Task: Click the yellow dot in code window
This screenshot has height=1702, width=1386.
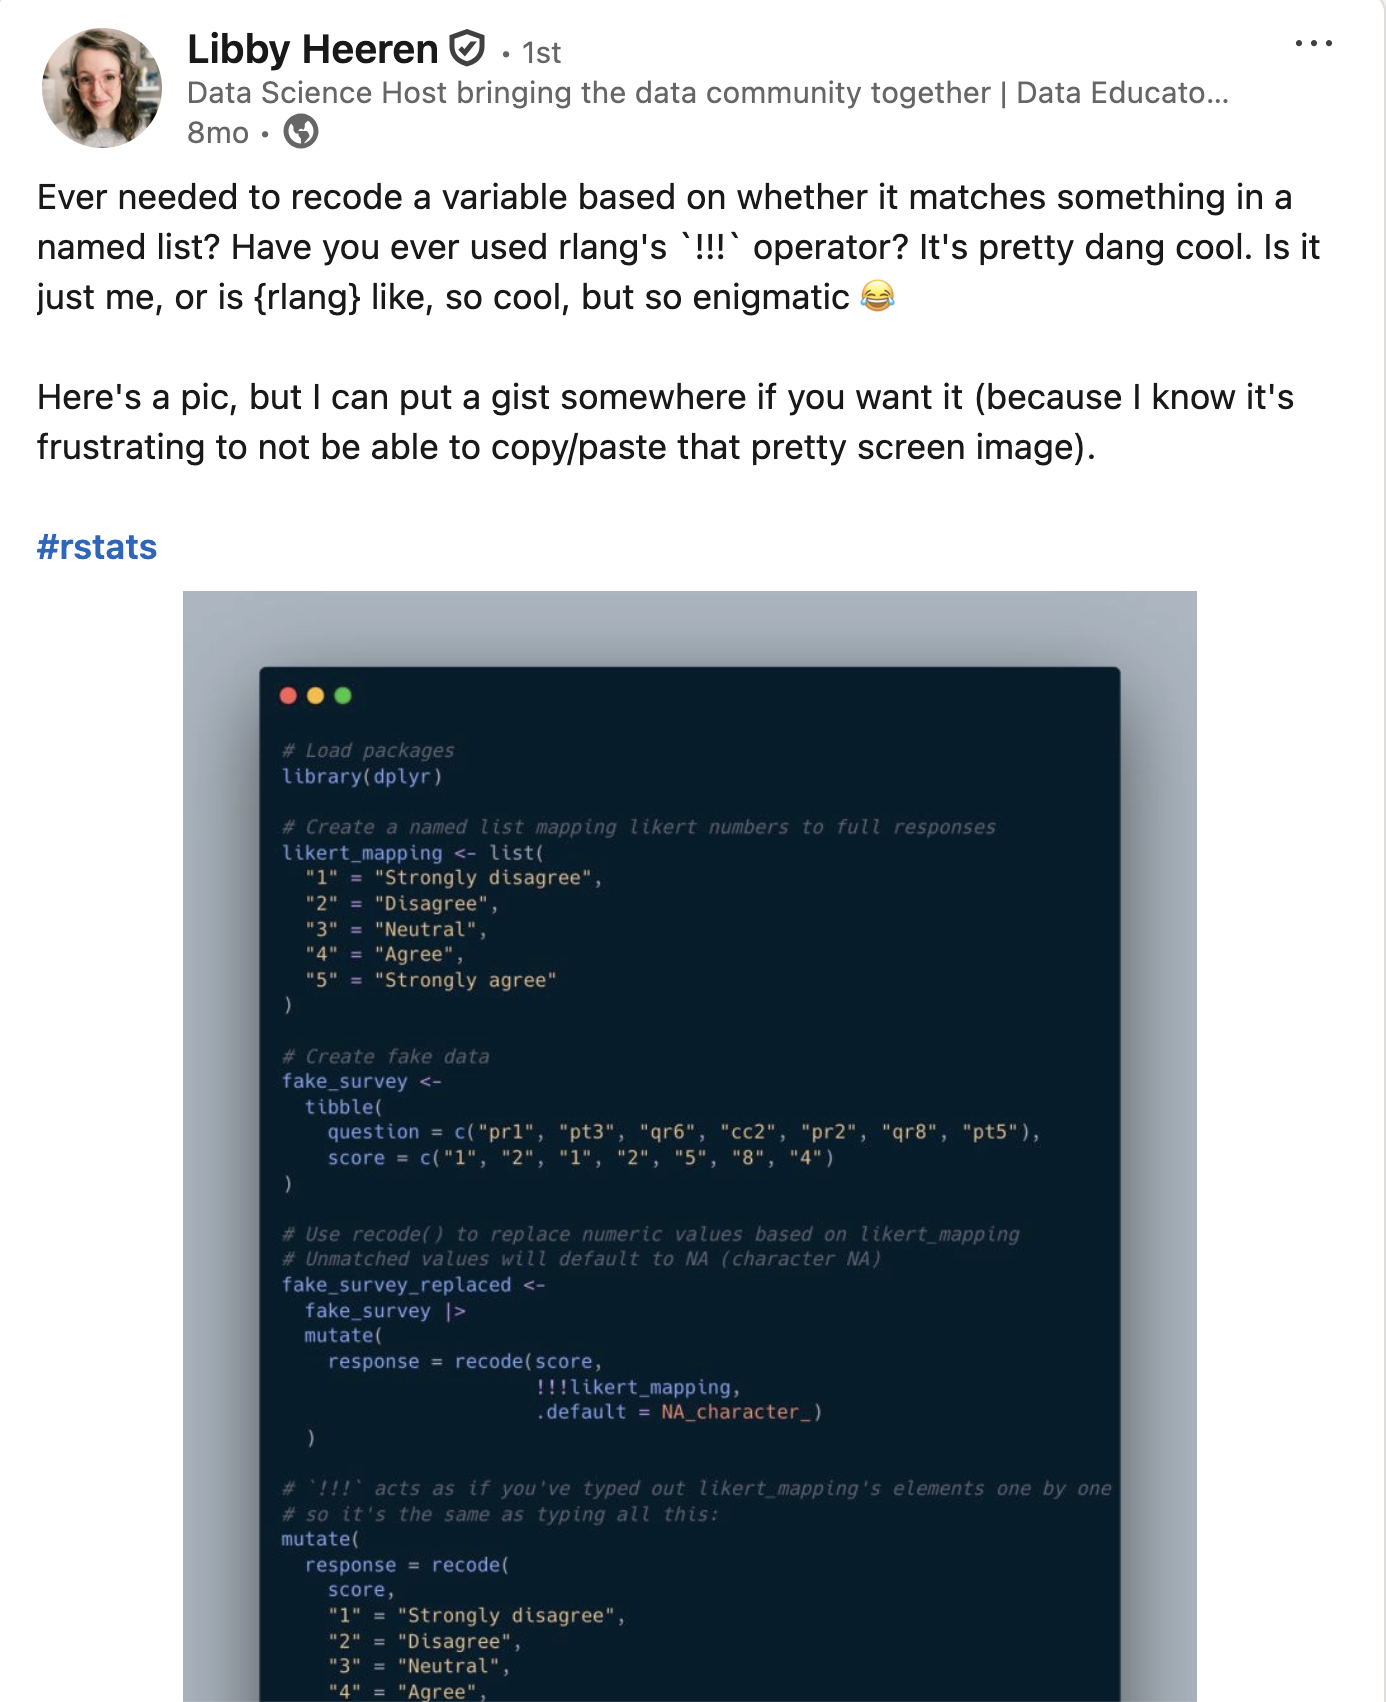Action: pyautogui.click(x=315, y=695)
